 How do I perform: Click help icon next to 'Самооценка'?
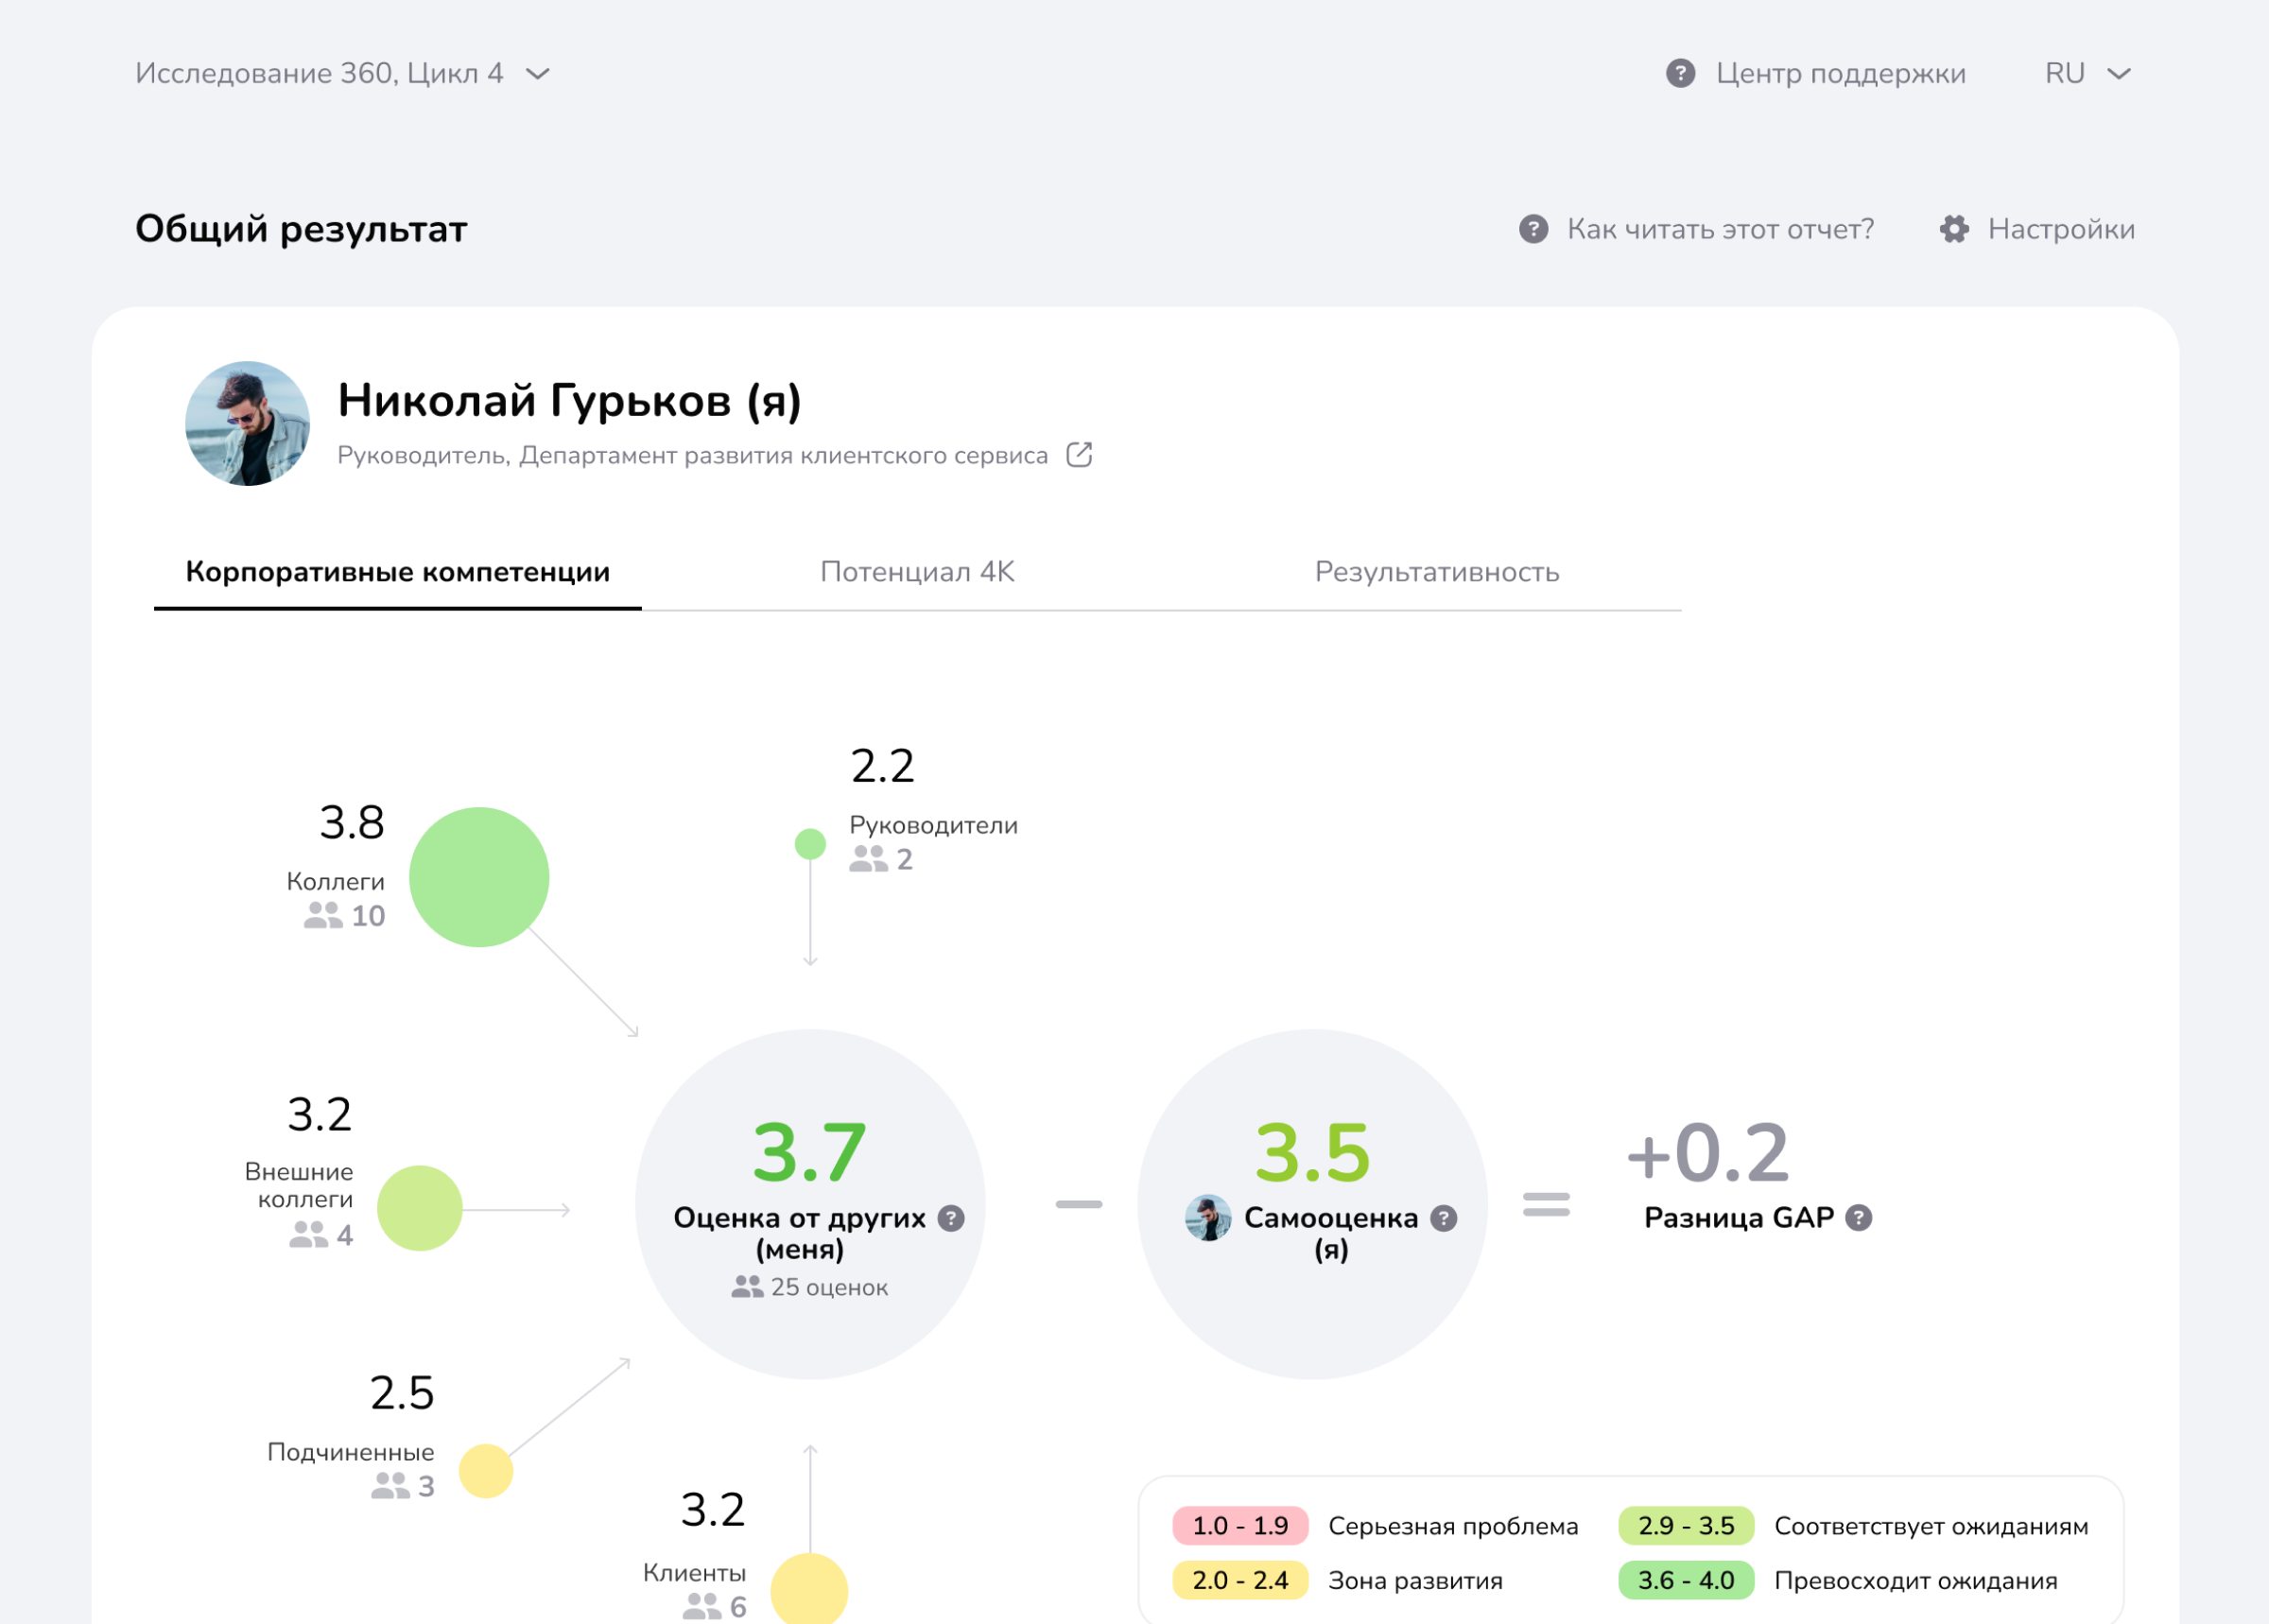1443,1218
